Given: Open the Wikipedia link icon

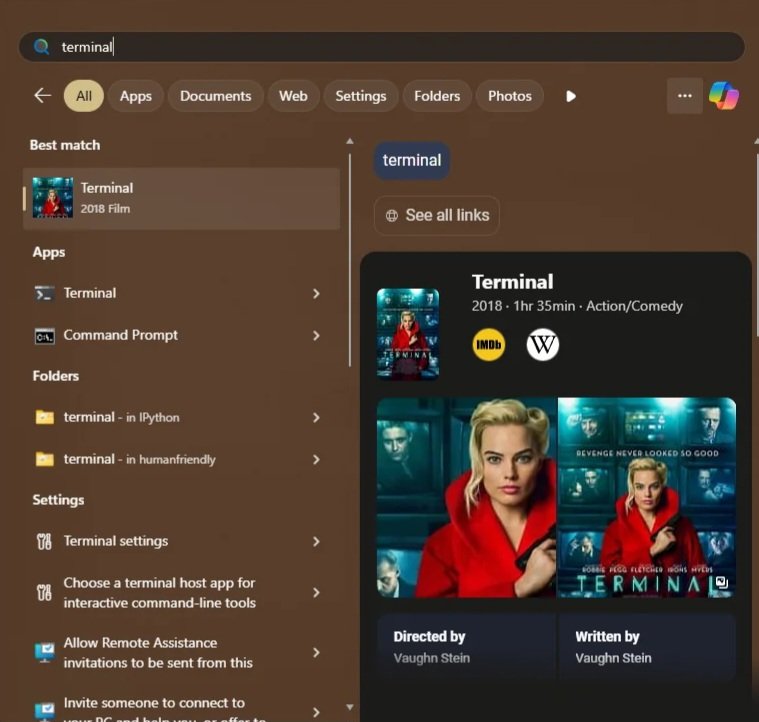Looking at the screenshot, I should [x=543, y=345].
